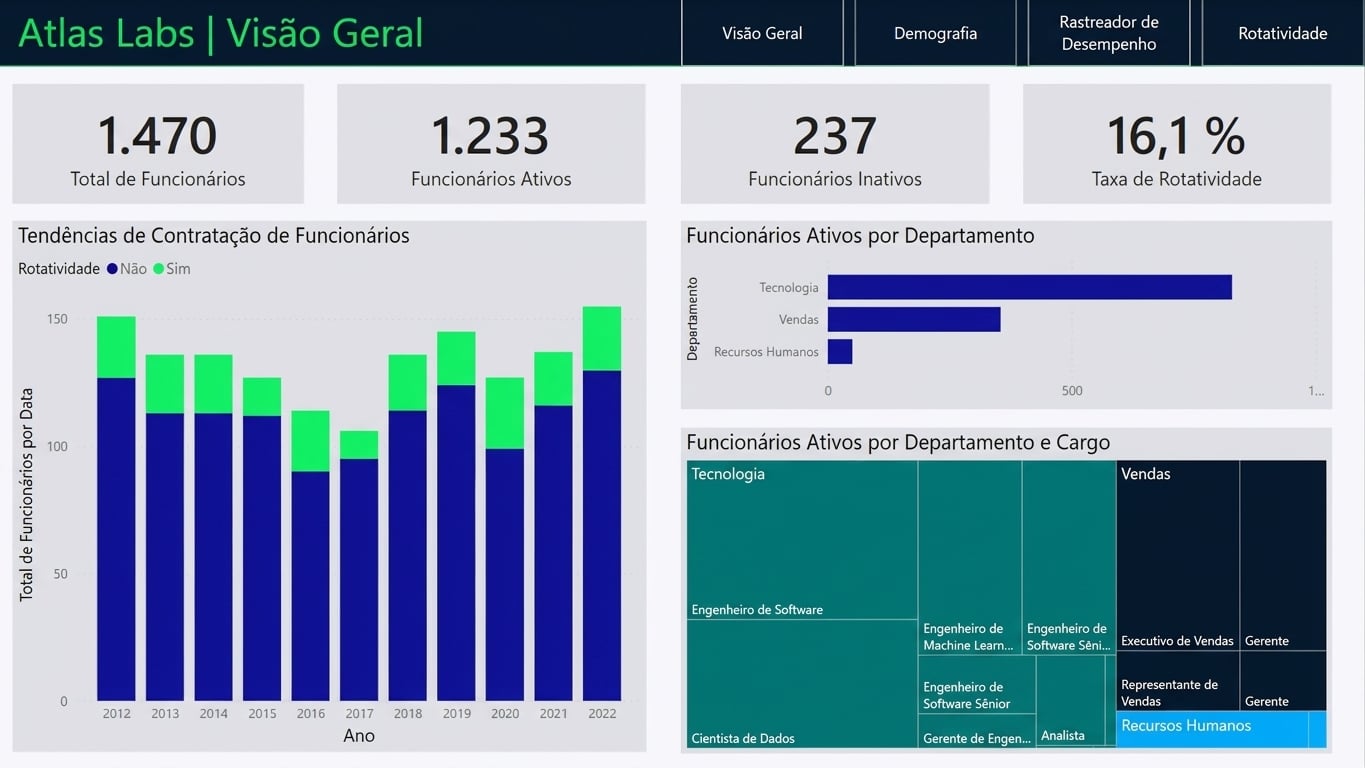Open the Visão Geral navigation page
The width and height of the screenshot is (1365, 768).
762,33
